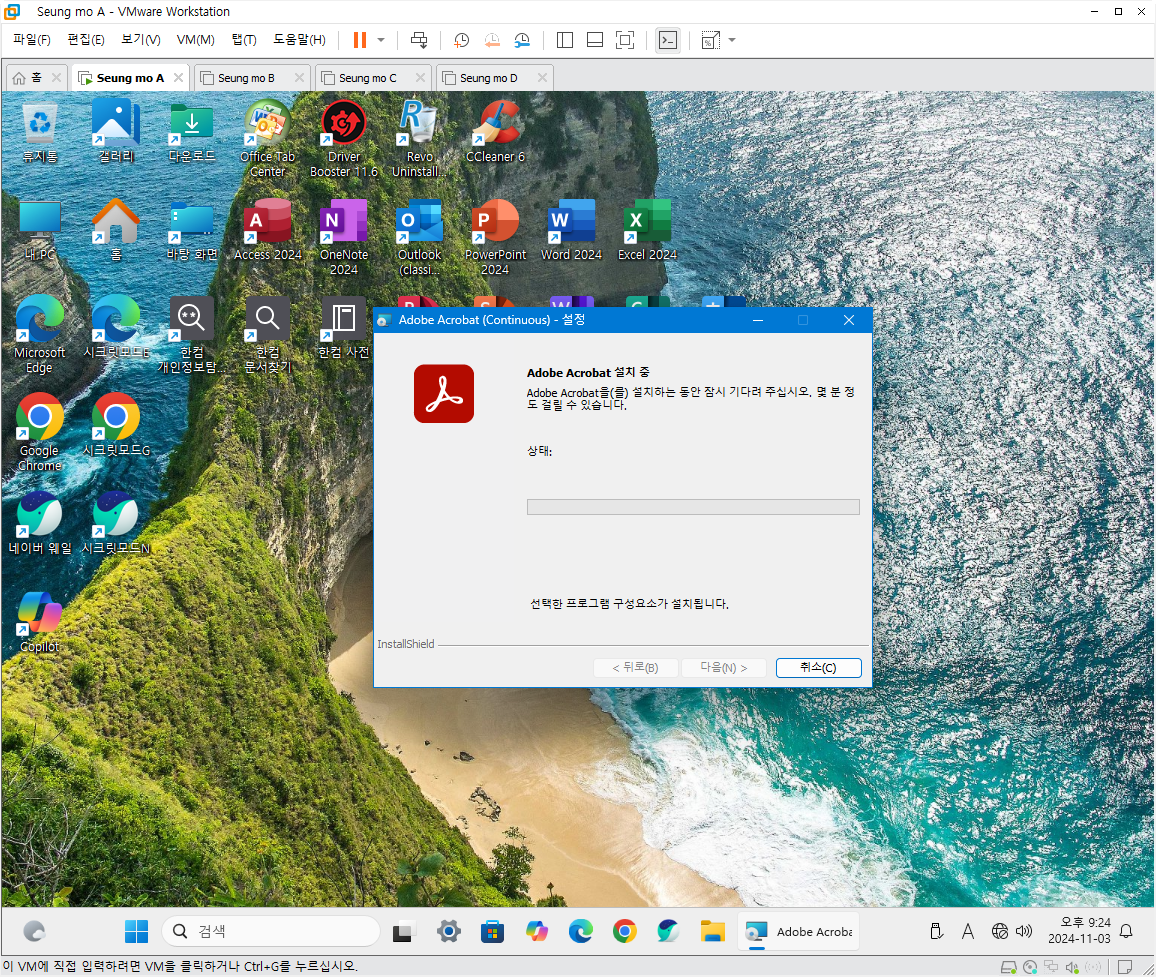Open Settings gear on taskbar
Screen dimensions: 1156x977
[448, 931]
